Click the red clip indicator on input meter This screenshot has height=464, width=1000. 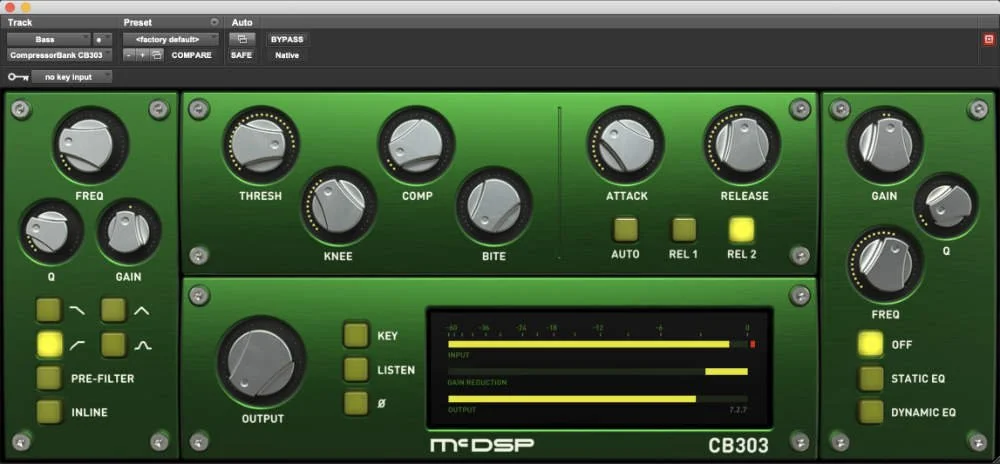point(753,344)
